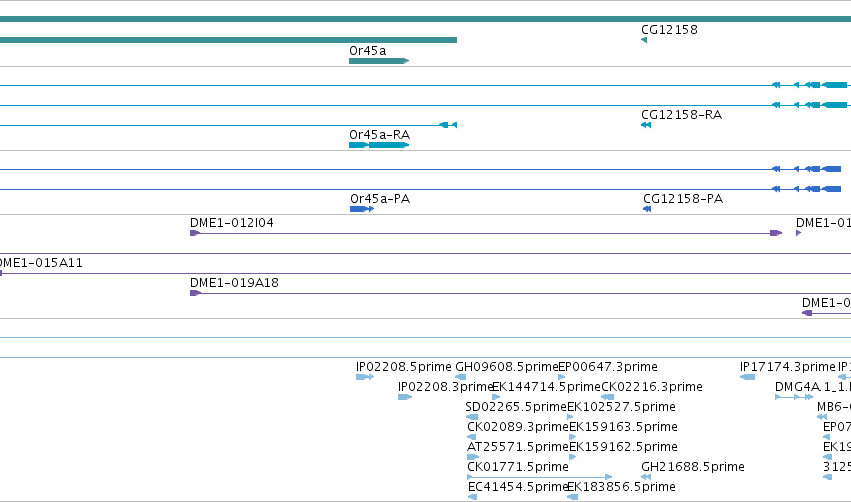Click the EK102527.5prime EST label
851x502 pixels.
621,407
